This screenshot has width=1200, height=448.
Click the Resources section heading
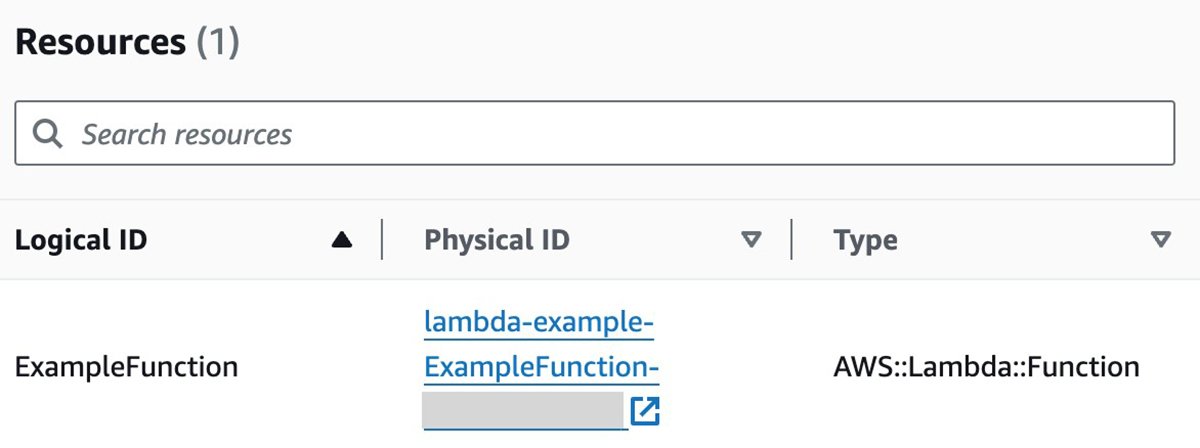click(x=100, y=42)
